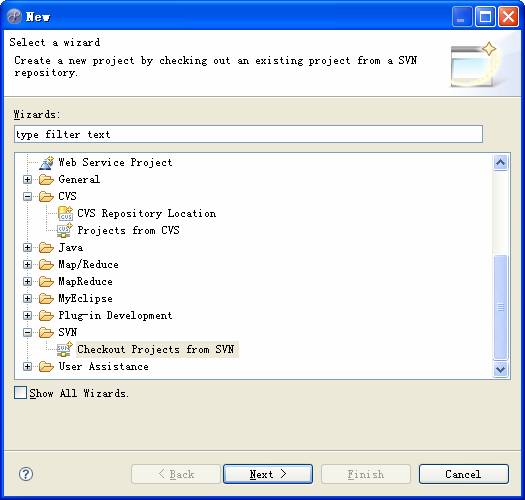
Task: Click the wizard list scroll down arrow
Action: pos(501,369)
